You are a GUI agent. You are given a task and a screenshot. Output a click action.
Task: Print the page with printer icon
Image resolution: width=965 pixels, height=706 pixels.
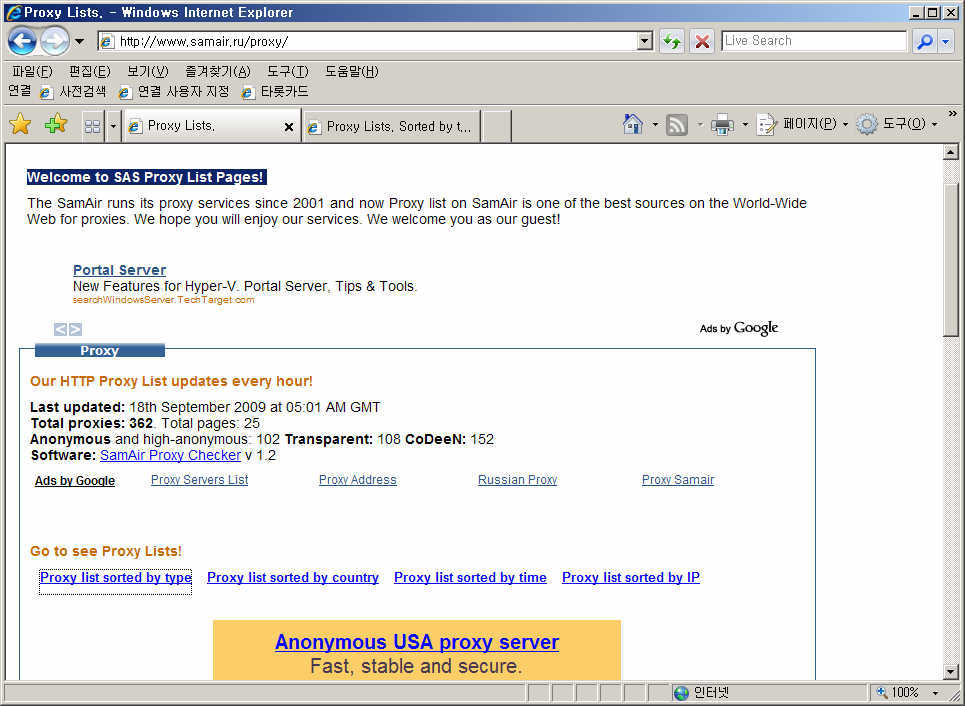[723, 125]
